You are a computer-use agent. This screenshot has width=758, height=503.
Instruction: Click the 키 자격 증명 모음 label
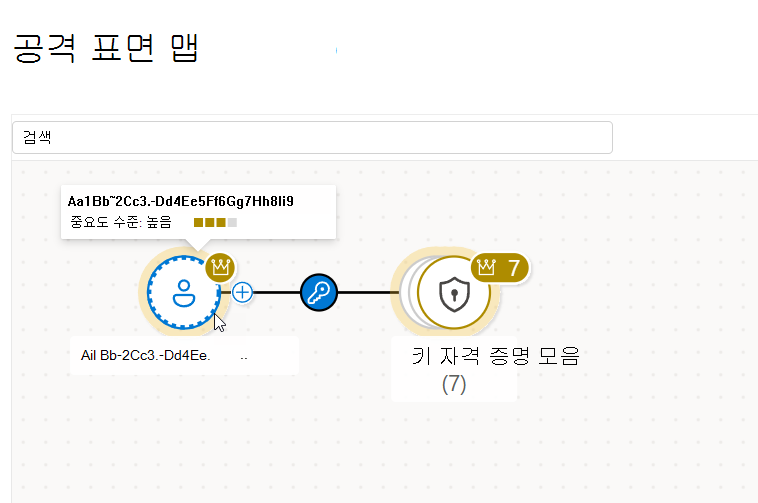pos(496,356)
